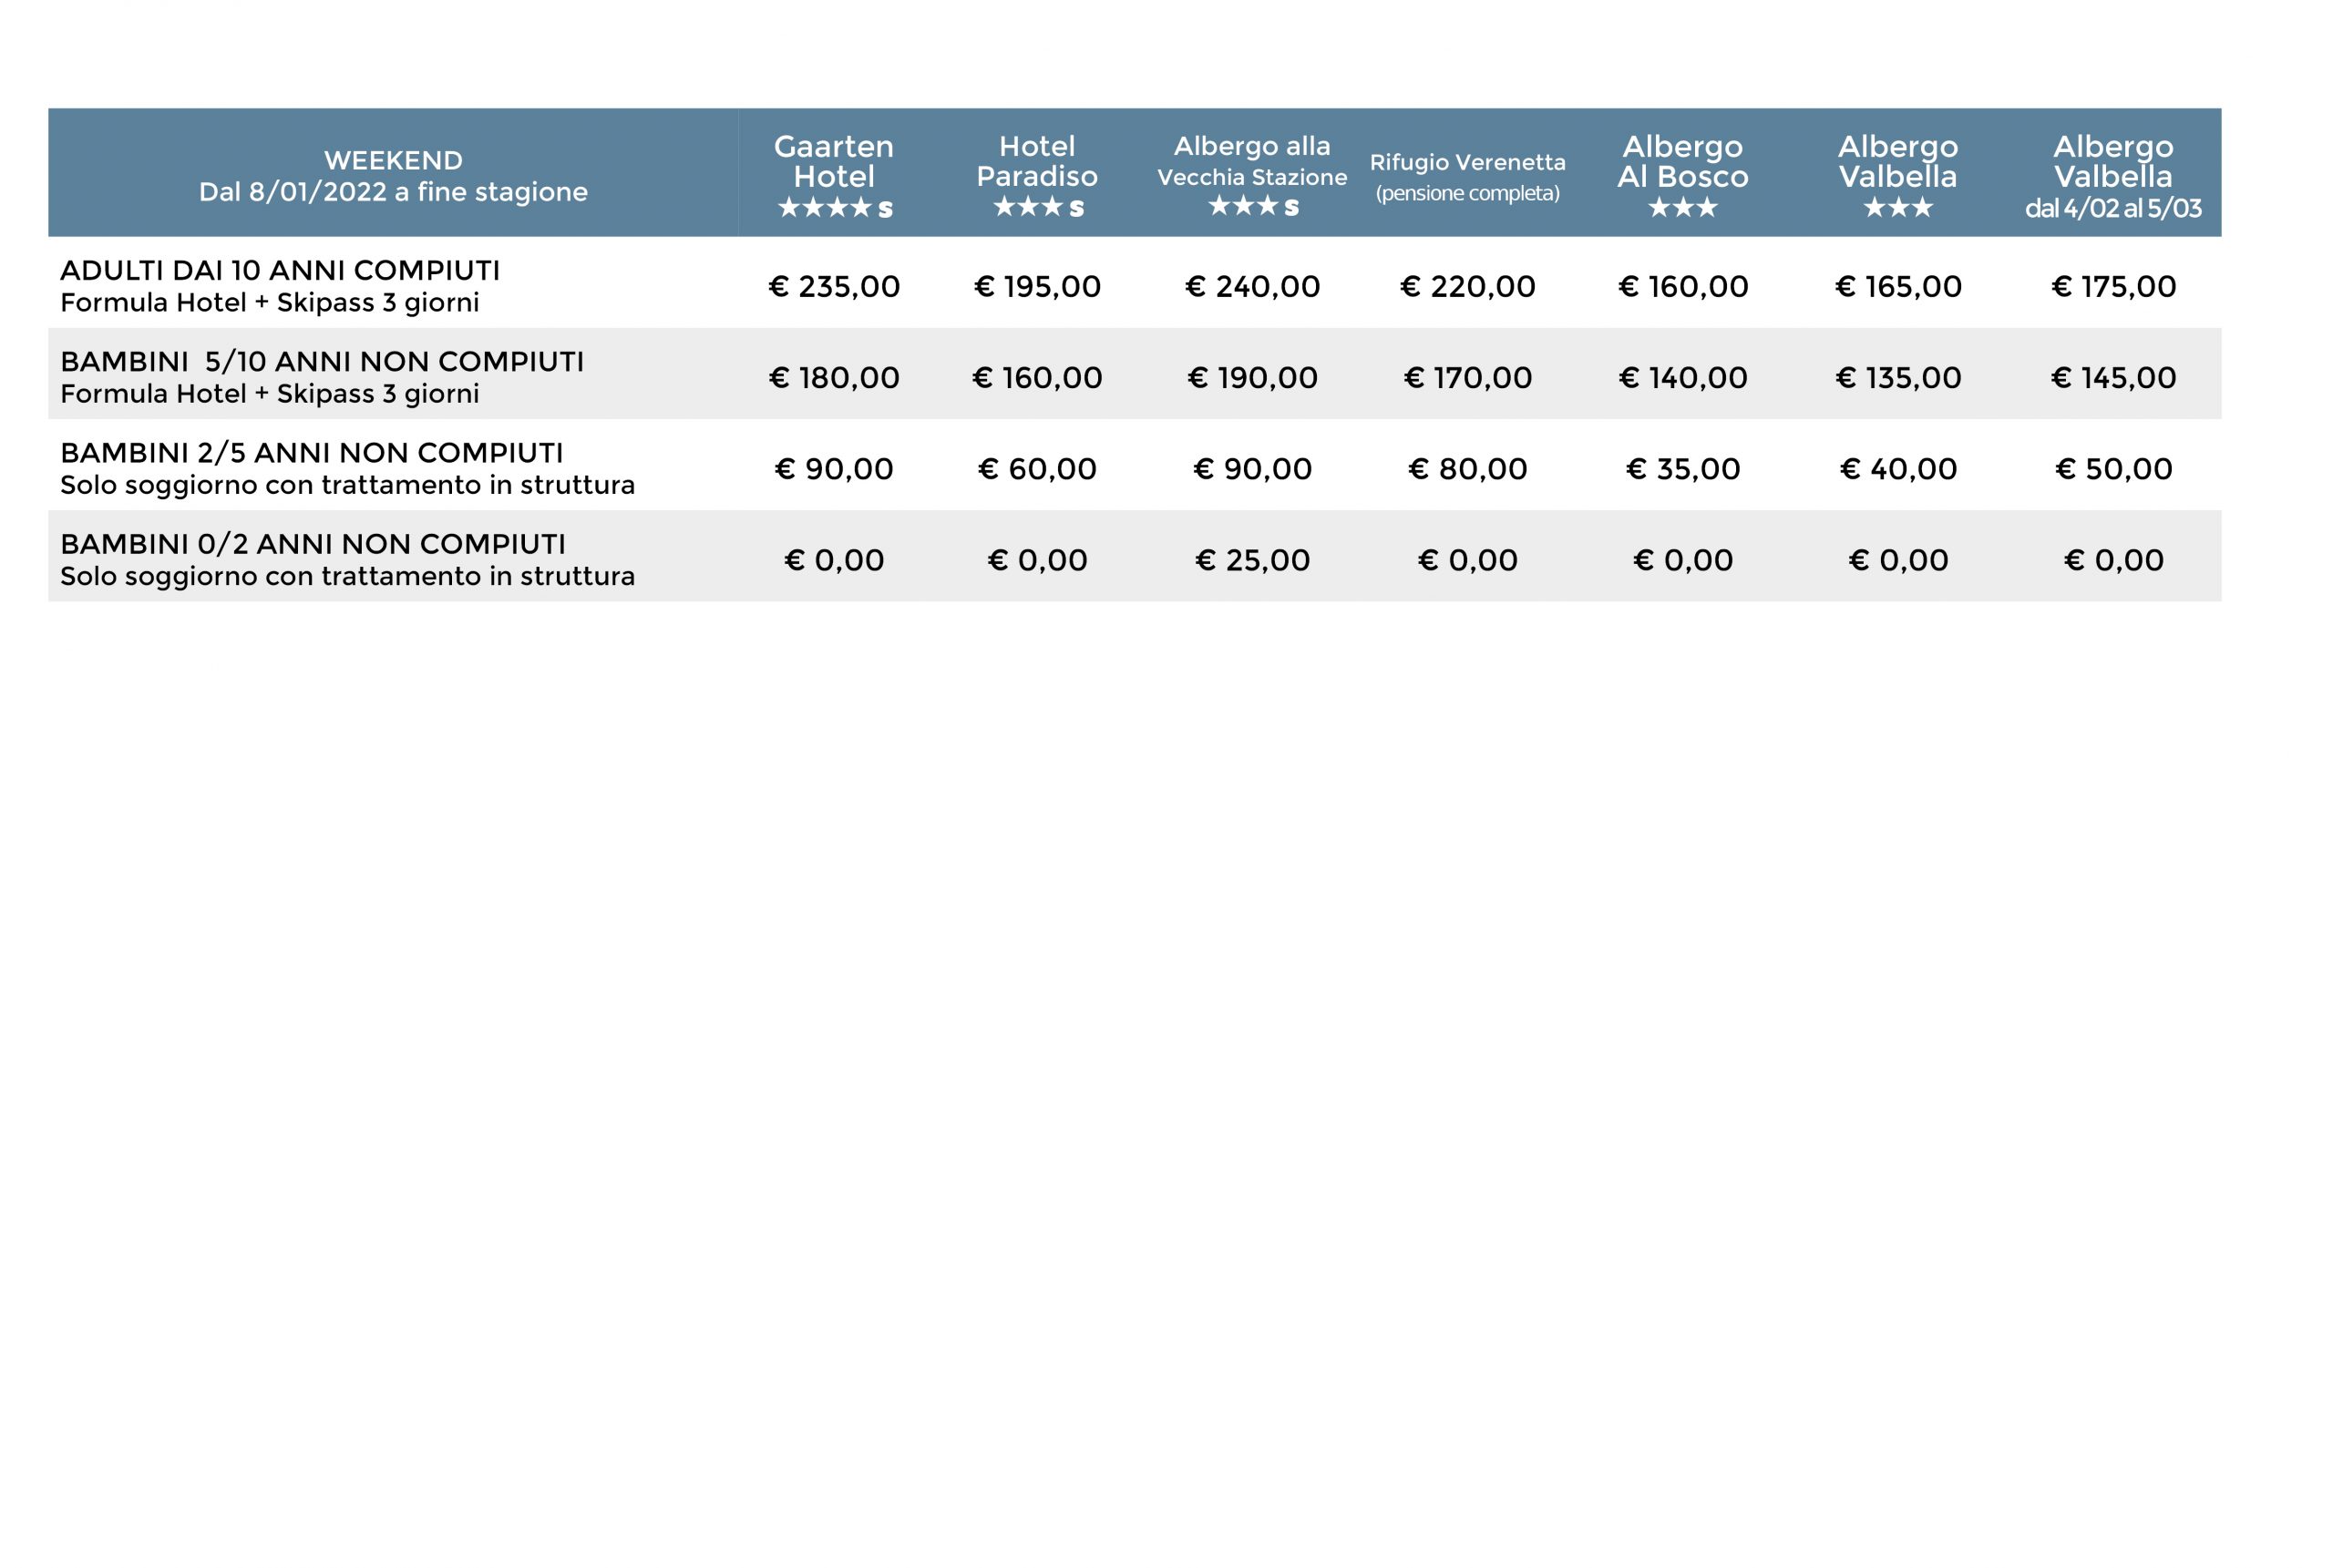
Task: Click the € 220,00 adult price
Action: click(1467, 287)
